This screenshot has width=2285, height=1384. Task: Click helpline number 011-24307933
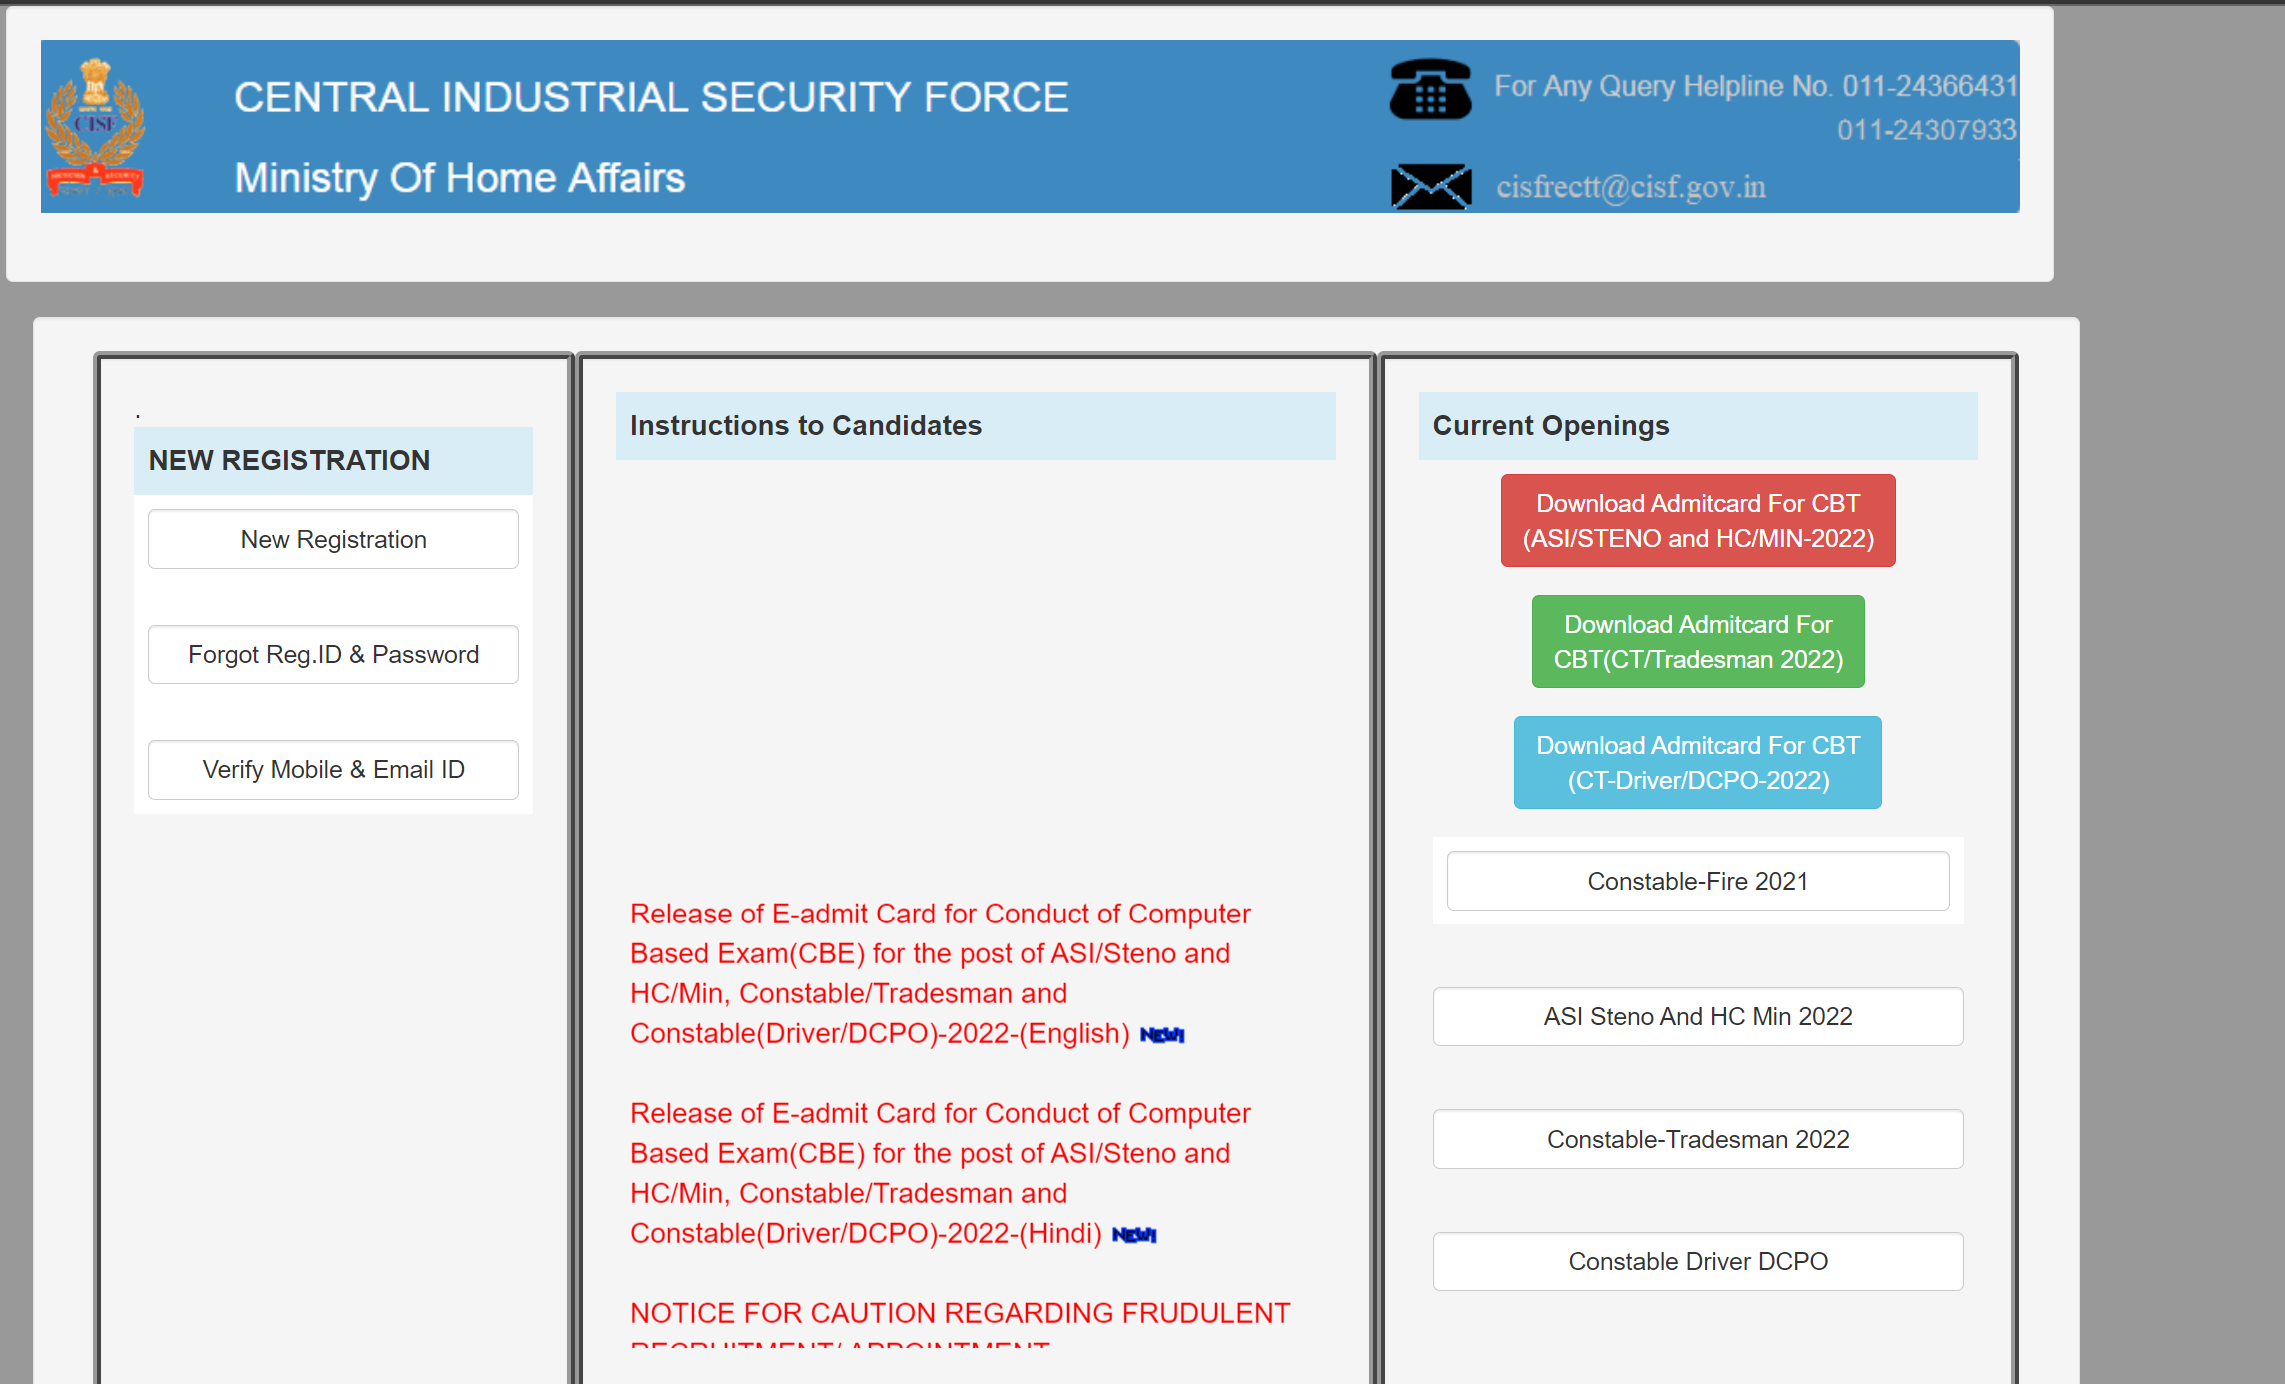[x=1927, y=130]
